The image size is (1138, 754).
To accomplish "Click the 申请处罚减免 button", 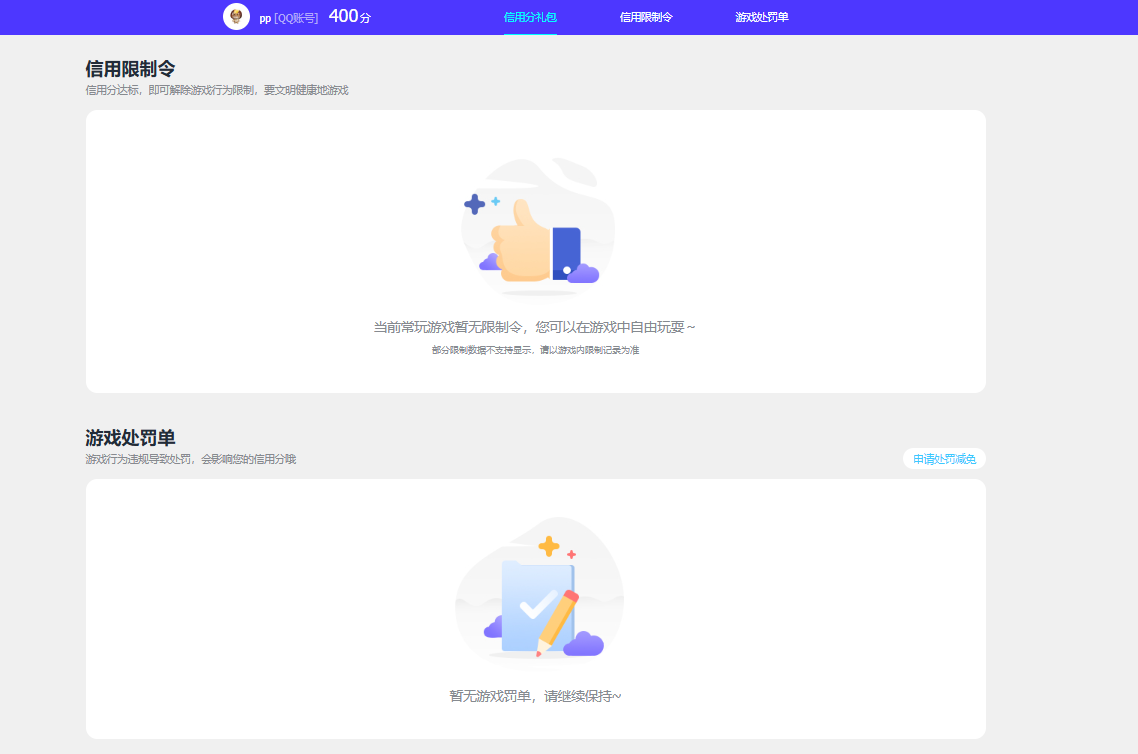I will pos(941,458).
